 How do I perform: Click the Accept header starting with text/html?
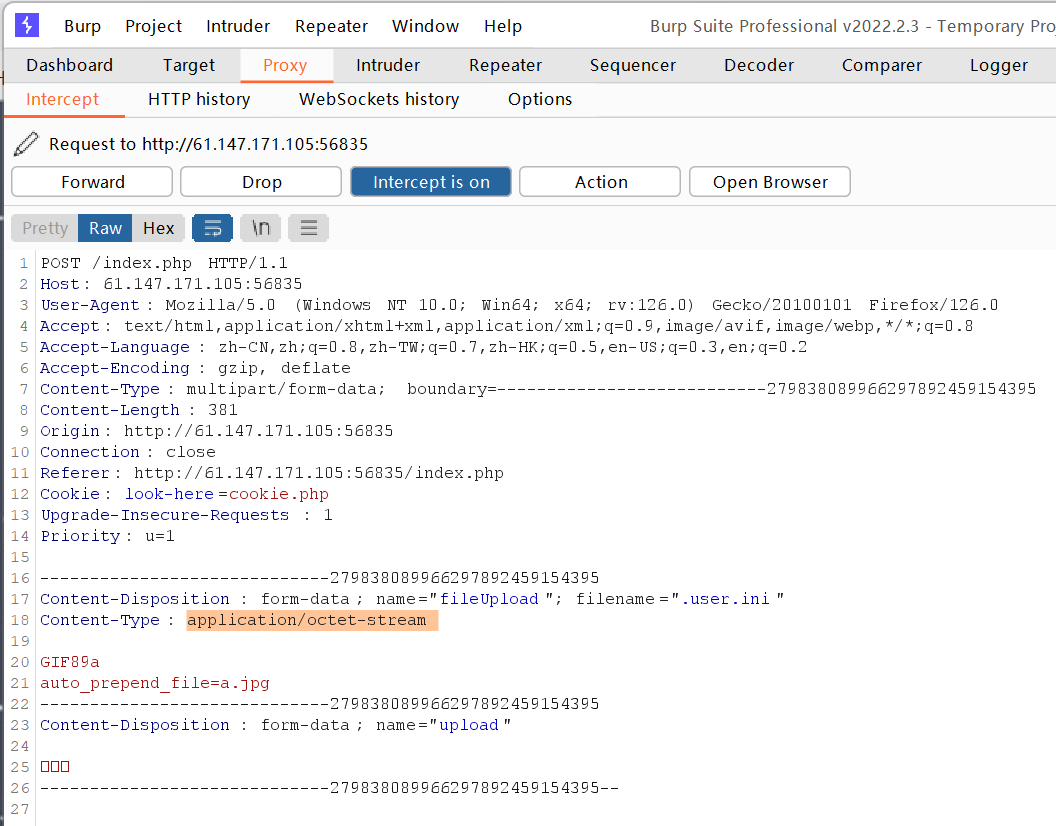[506, 326]
